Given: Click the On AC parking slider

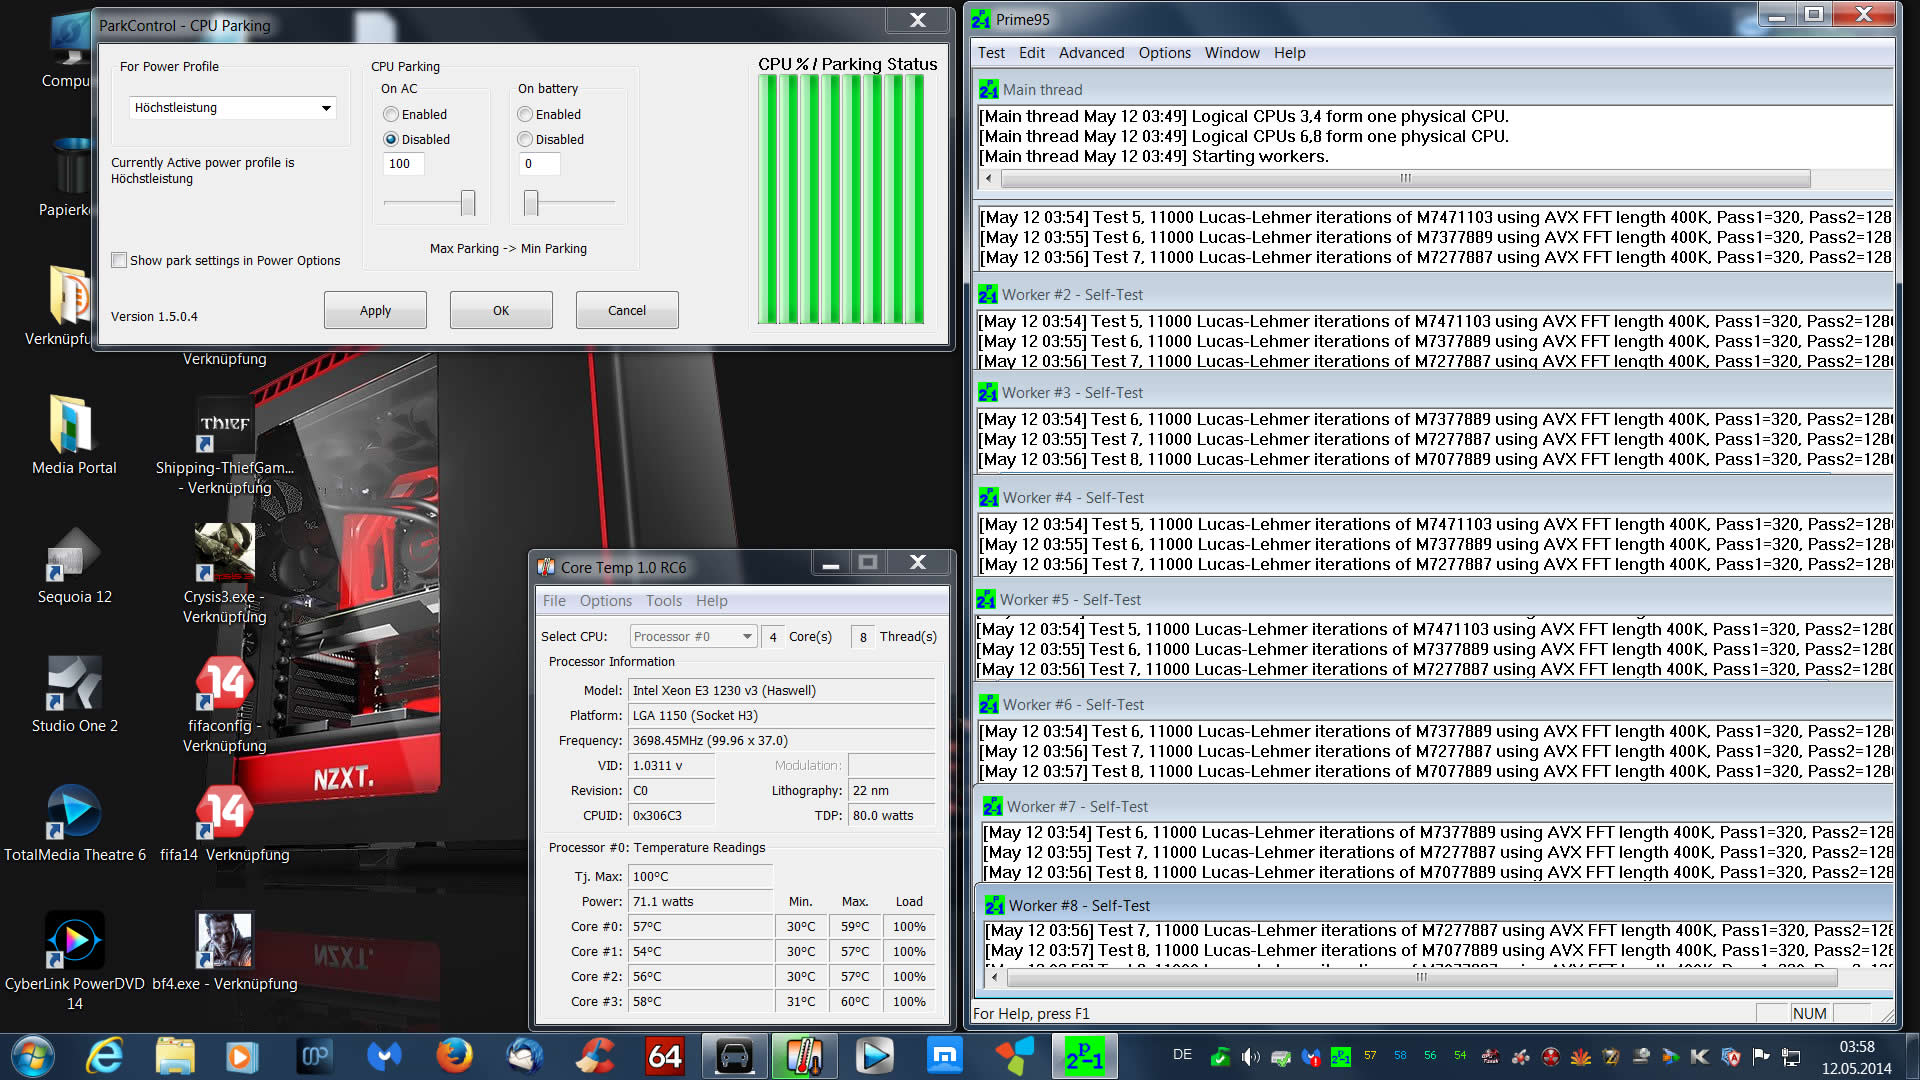Looking at the screenshot, I should (467, 203).
